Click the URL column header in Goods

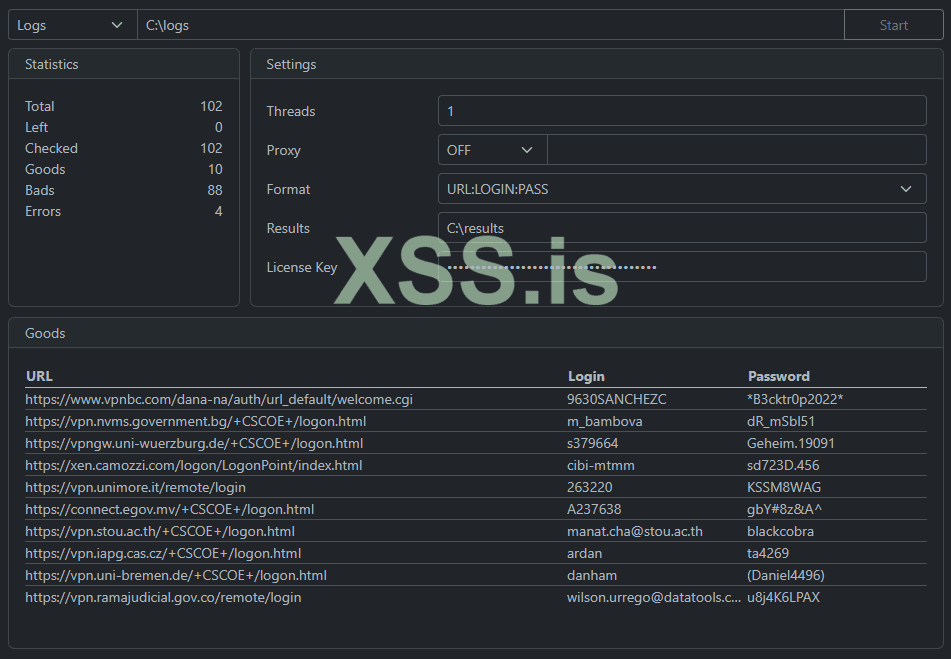tap(38, 376)
